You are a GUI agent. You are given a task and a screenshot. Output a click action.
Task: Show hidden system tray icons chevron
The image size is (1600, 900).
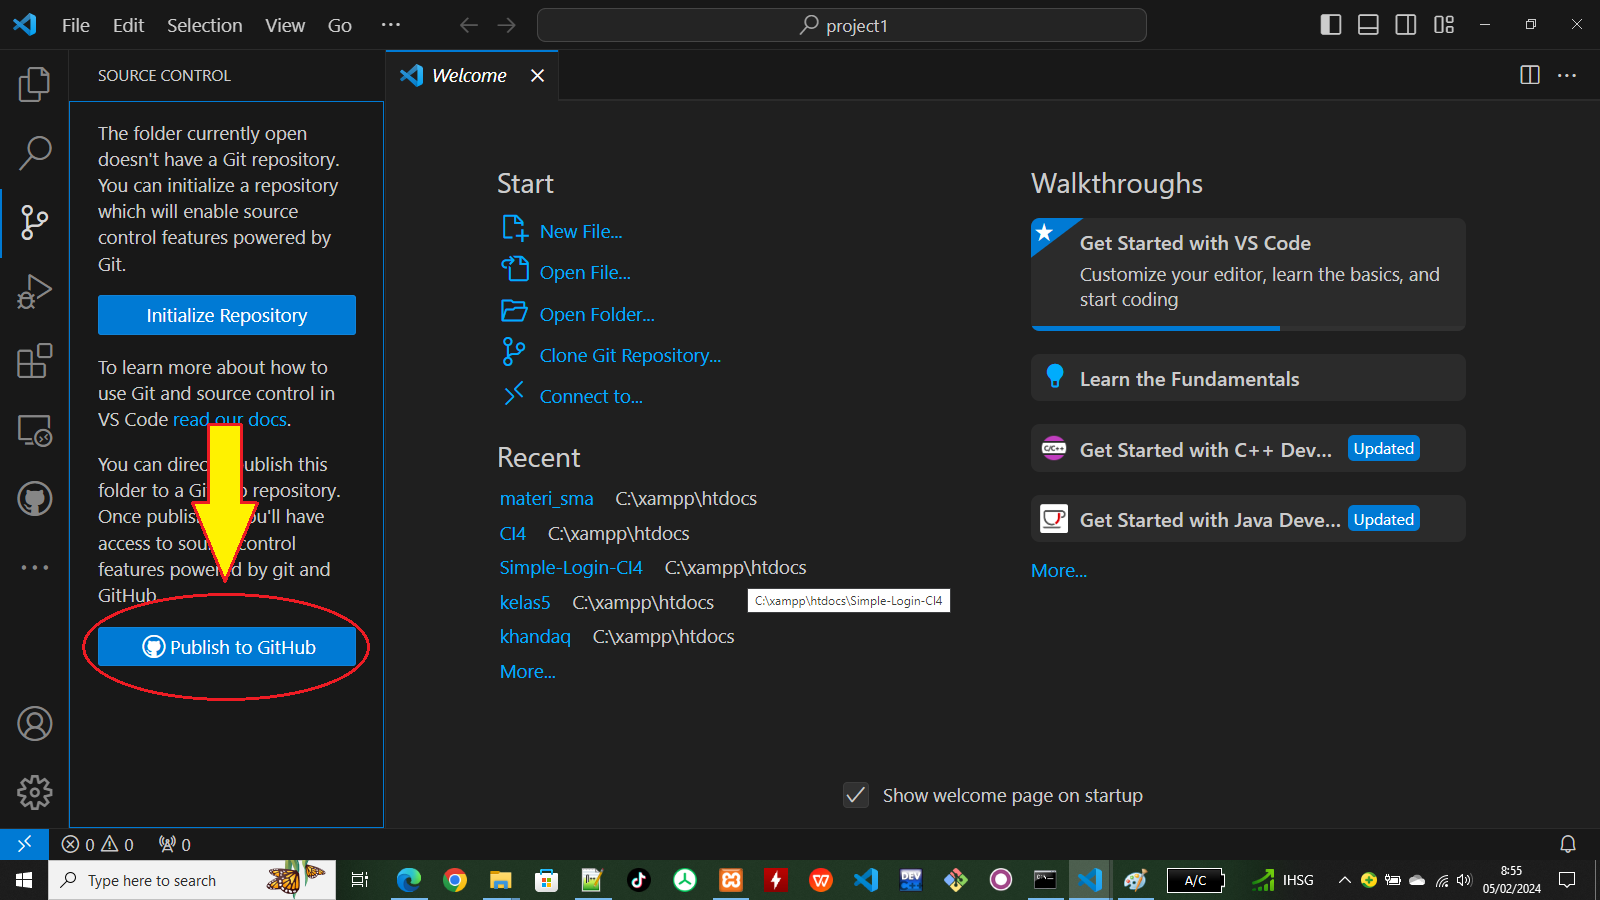1345,880
